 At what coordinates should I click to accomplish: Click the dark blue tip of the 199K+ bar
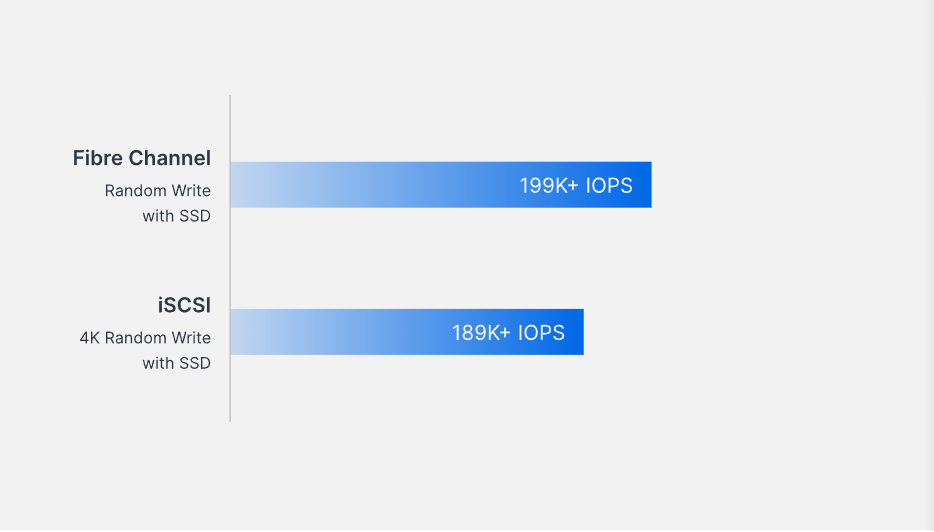pyautogui.click(x=643, y=185)
